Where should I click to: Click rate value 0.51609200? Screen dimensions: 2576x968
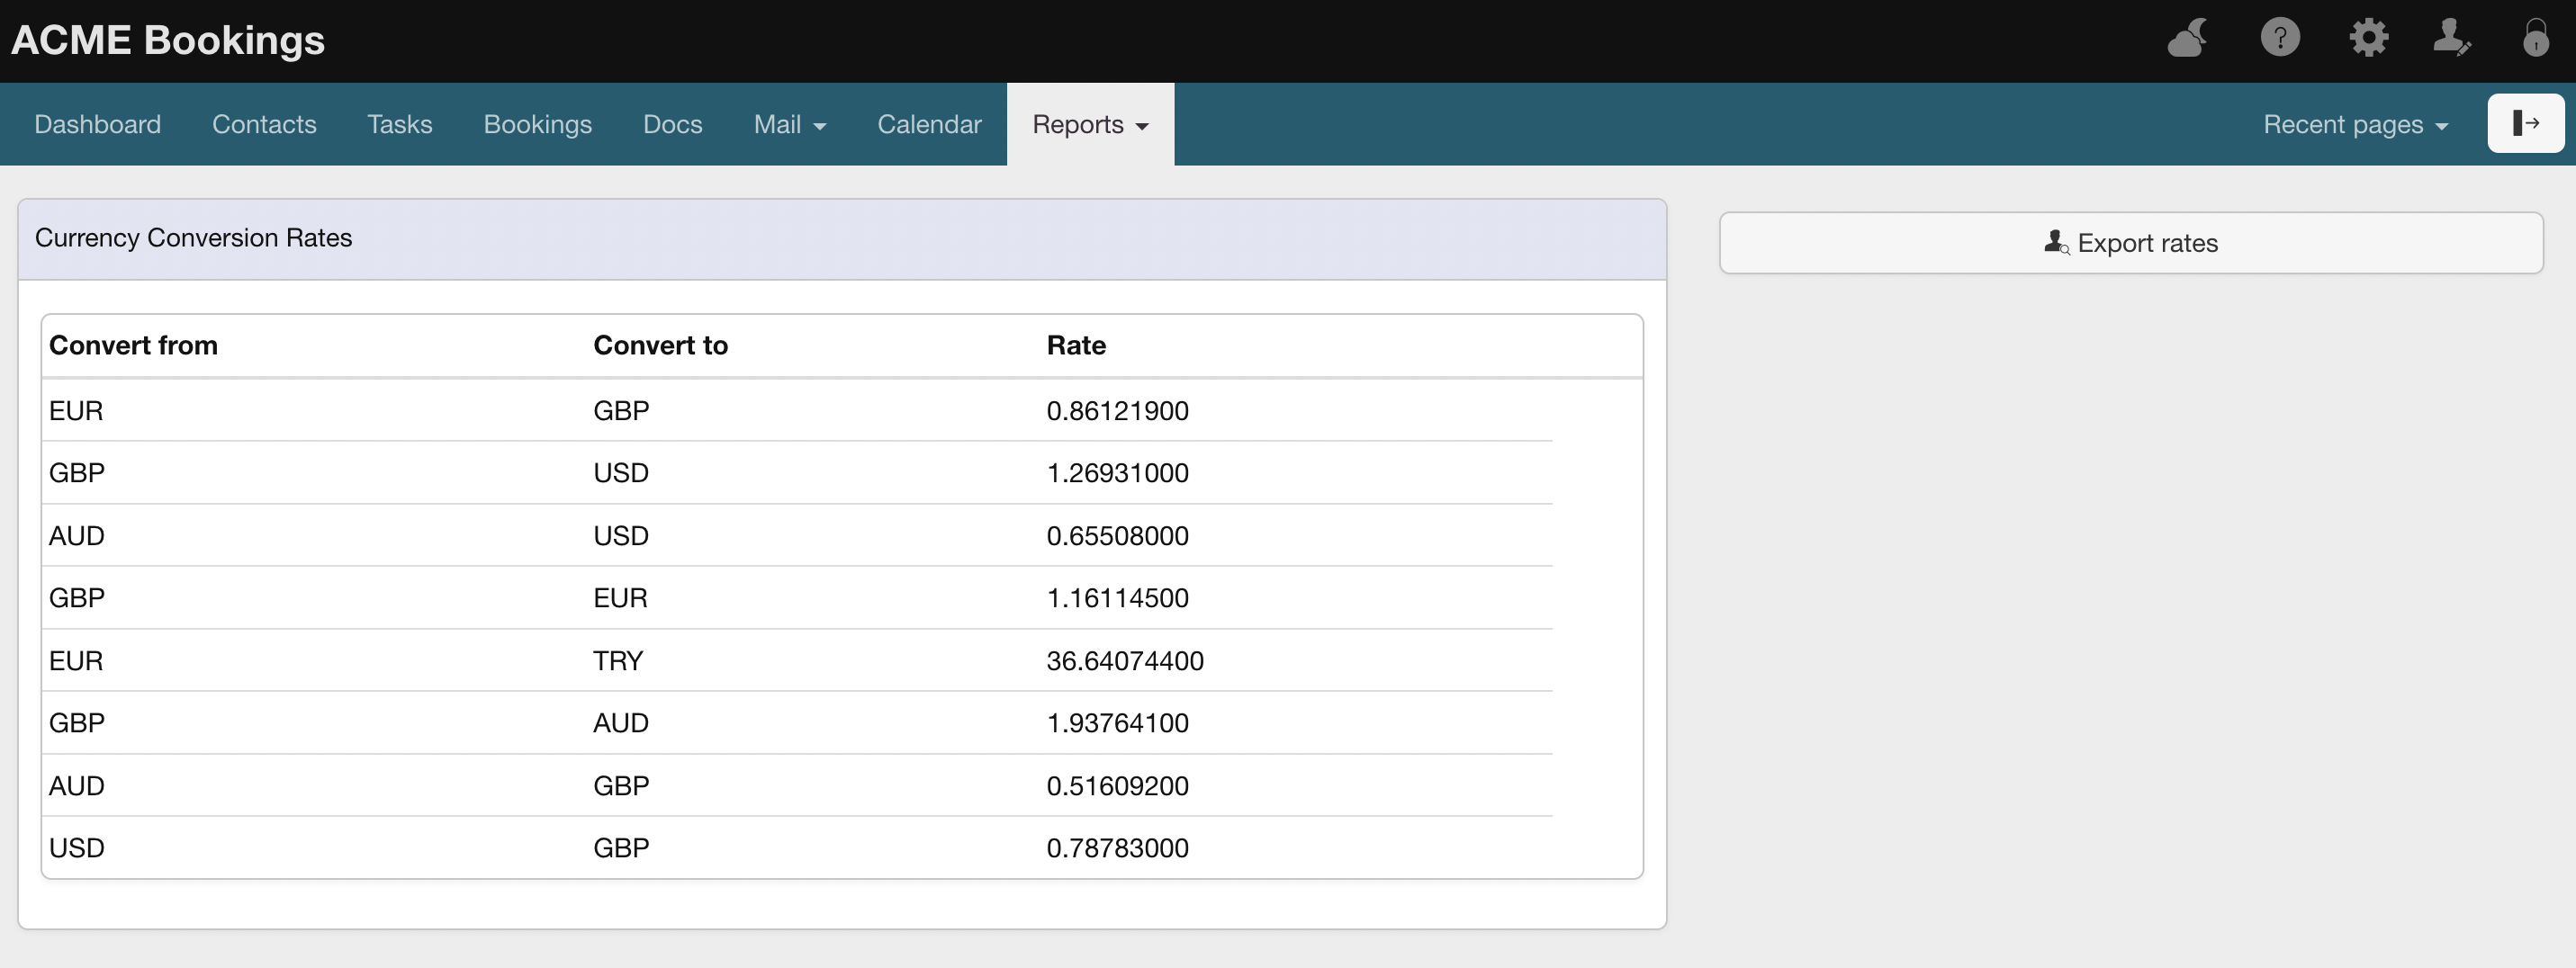point(1117,786)
